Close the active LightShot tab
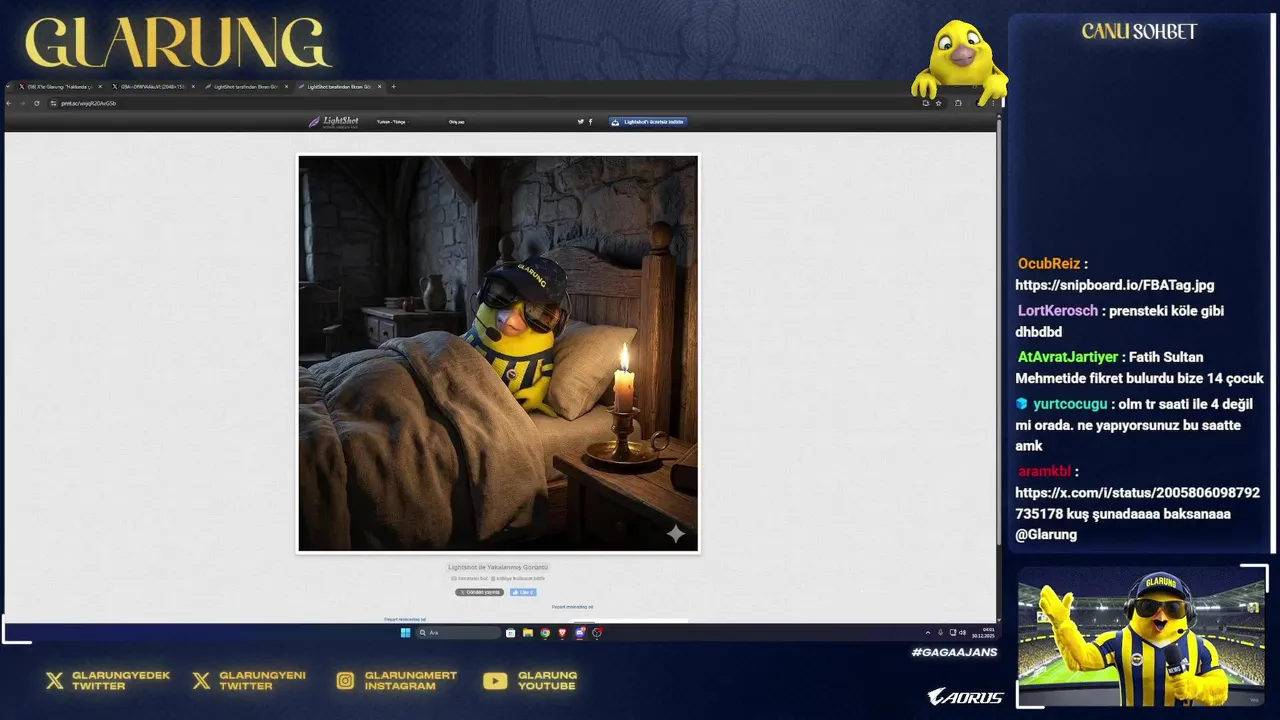Viewport: 1280px width, 720px height. [x=379, y=87]
